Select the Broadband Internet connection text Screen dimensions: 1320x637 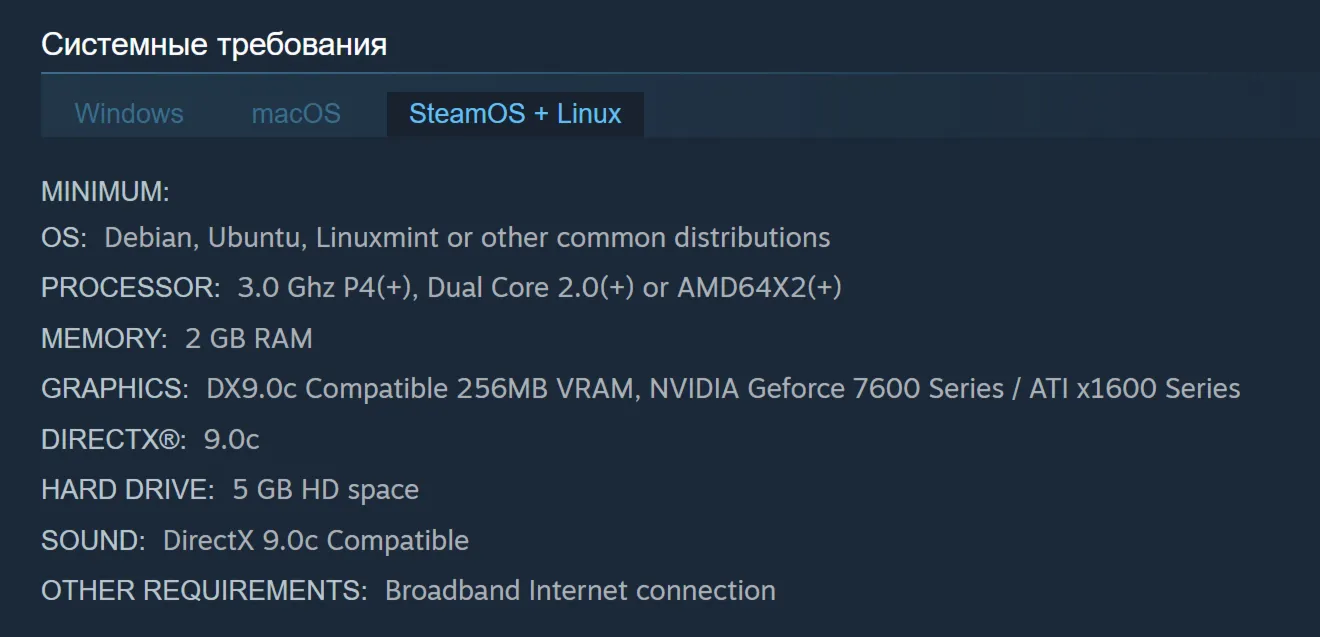580,591
